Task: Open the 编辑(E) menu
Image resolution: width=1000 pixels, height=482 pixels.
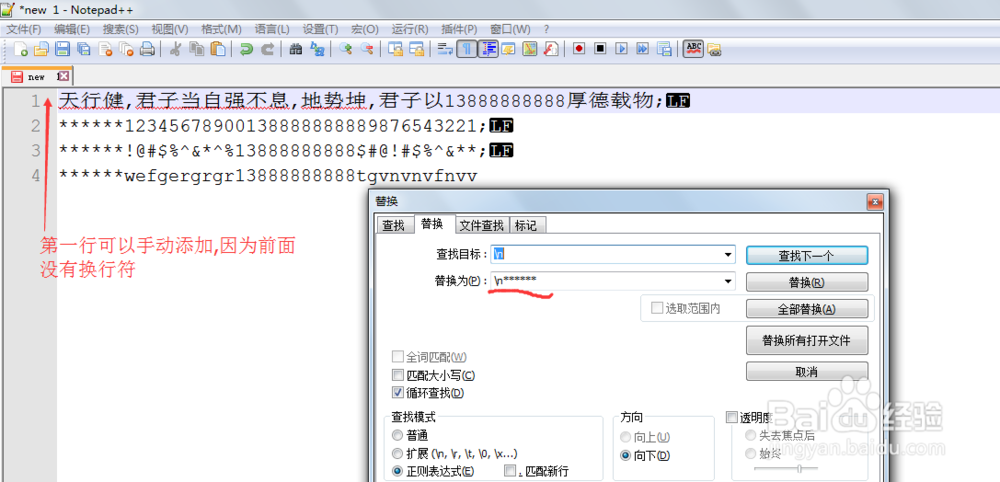Action: pyautogui.click(x=72, y=29)
